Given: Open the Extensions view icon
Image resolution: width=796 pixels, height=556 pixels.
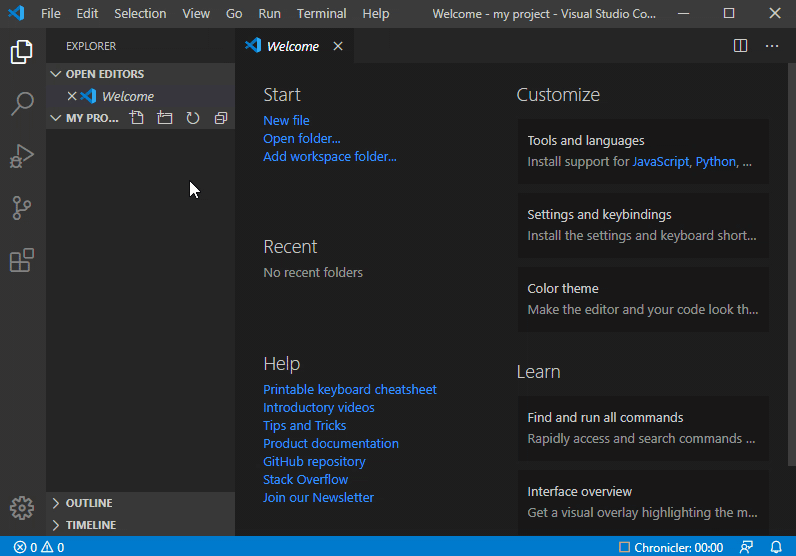Looking at the screenshot, I should [22, 260].
